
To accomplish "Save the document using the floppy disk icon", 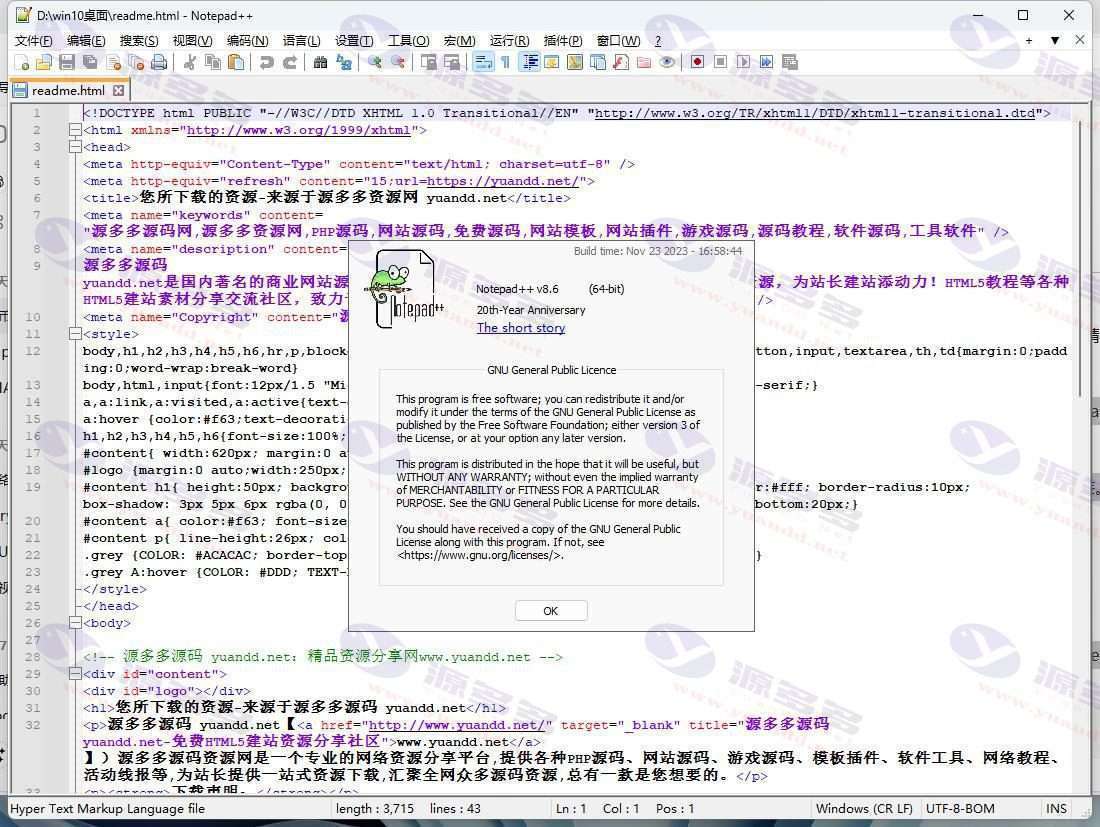I will [67, 62].
